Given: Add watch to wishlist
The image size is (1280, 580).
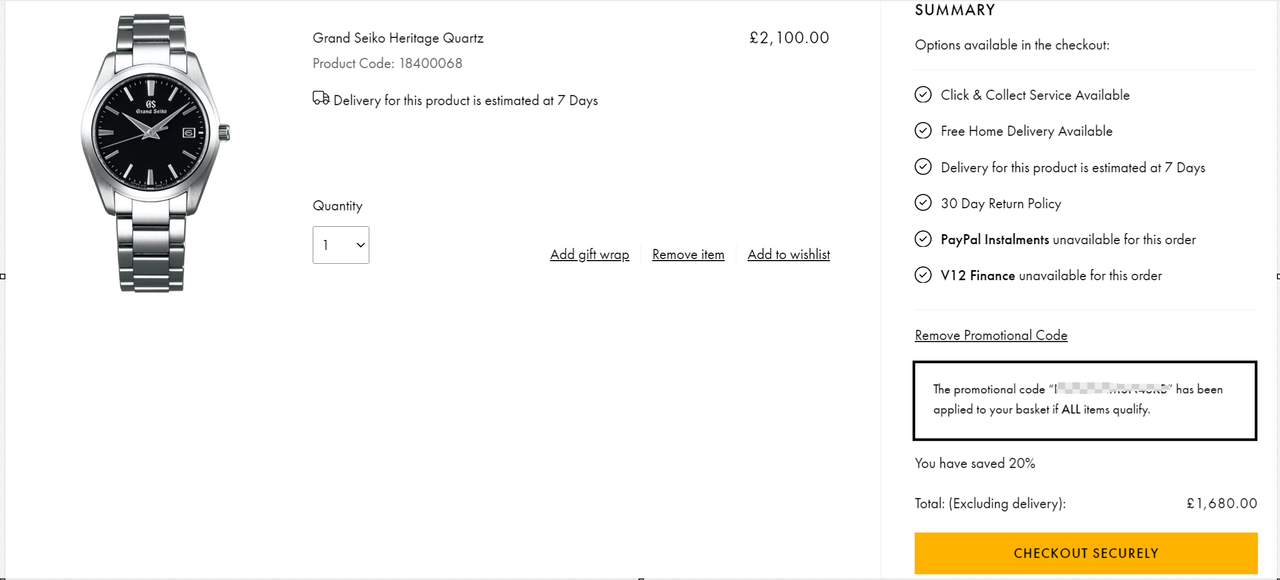Looking at the screenshot, I should (789, 254).
